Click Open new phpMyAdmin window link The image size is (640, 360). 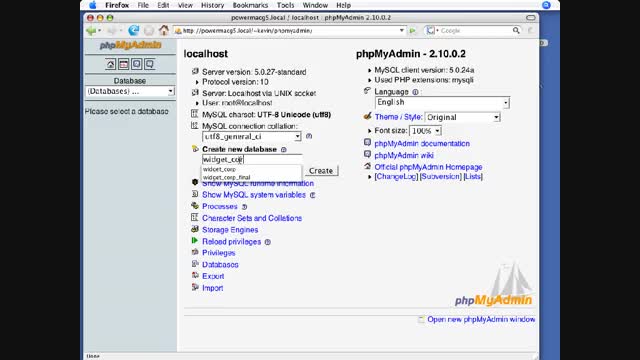point(481,320)
